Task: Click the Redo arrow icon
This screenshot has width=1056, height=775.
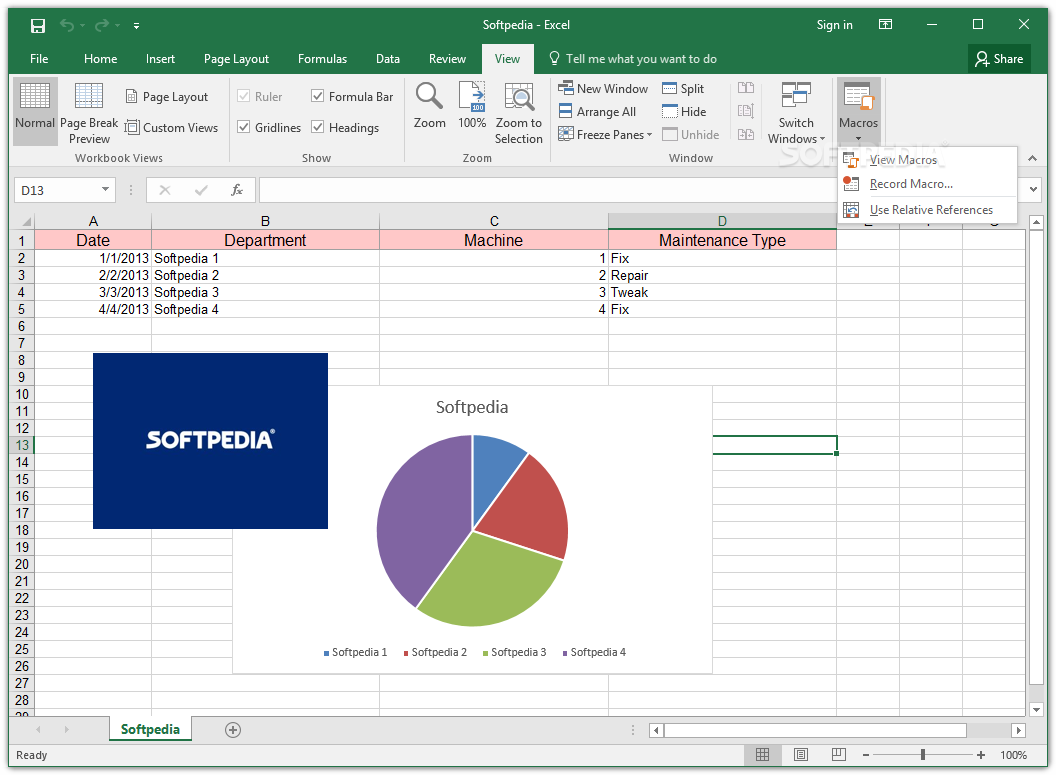Action: [x=102, y=25]
